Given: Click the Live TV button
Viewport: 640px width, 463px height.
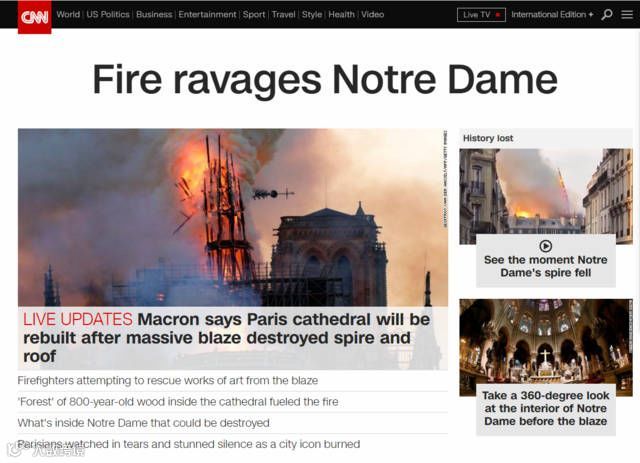Looking at the screenshot, I should [x=481, y=15].
